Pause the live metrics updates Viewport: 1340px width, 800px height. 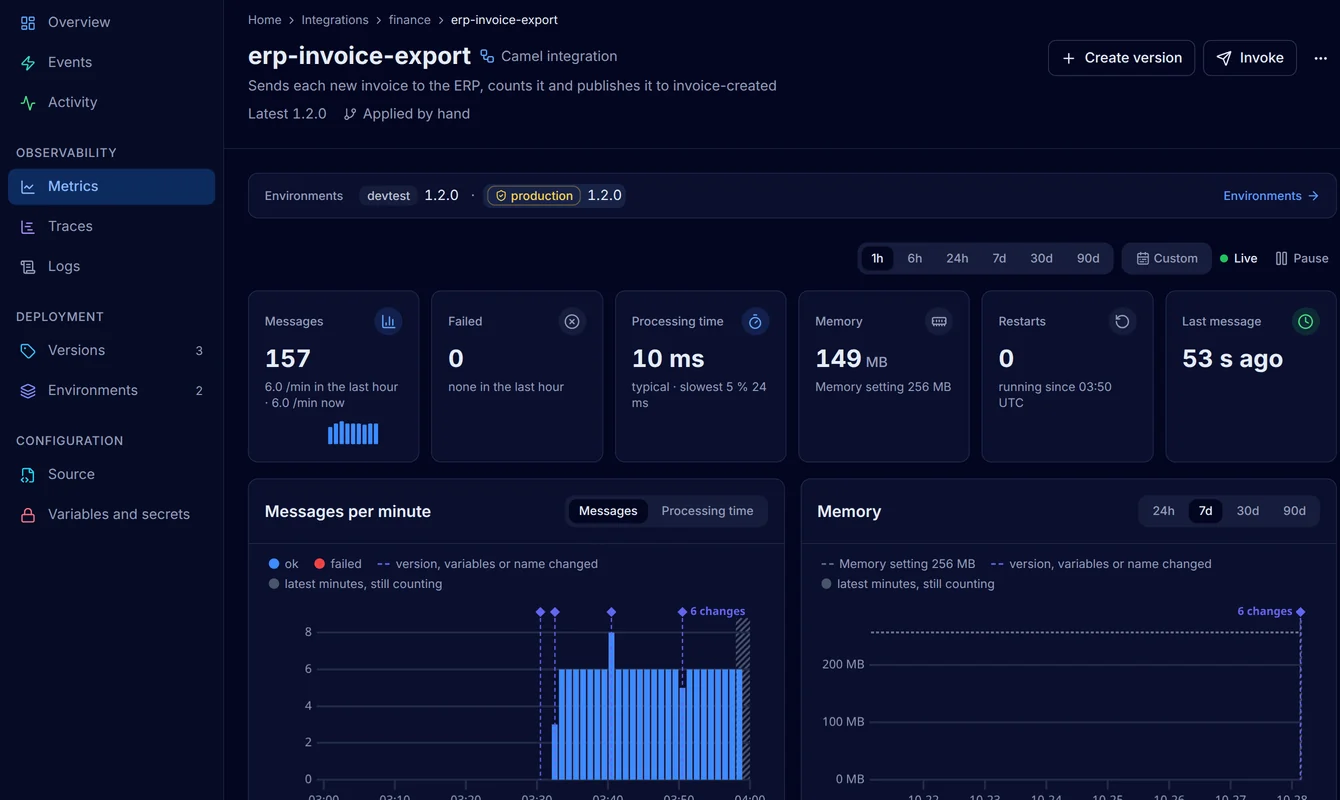(x=1302, y=258)
